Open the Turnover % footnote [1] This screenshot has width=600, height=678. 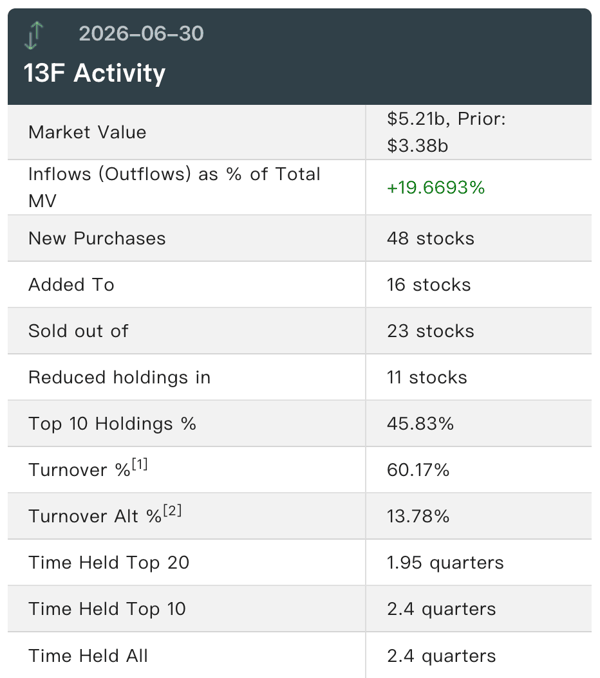tap(140, 464)
